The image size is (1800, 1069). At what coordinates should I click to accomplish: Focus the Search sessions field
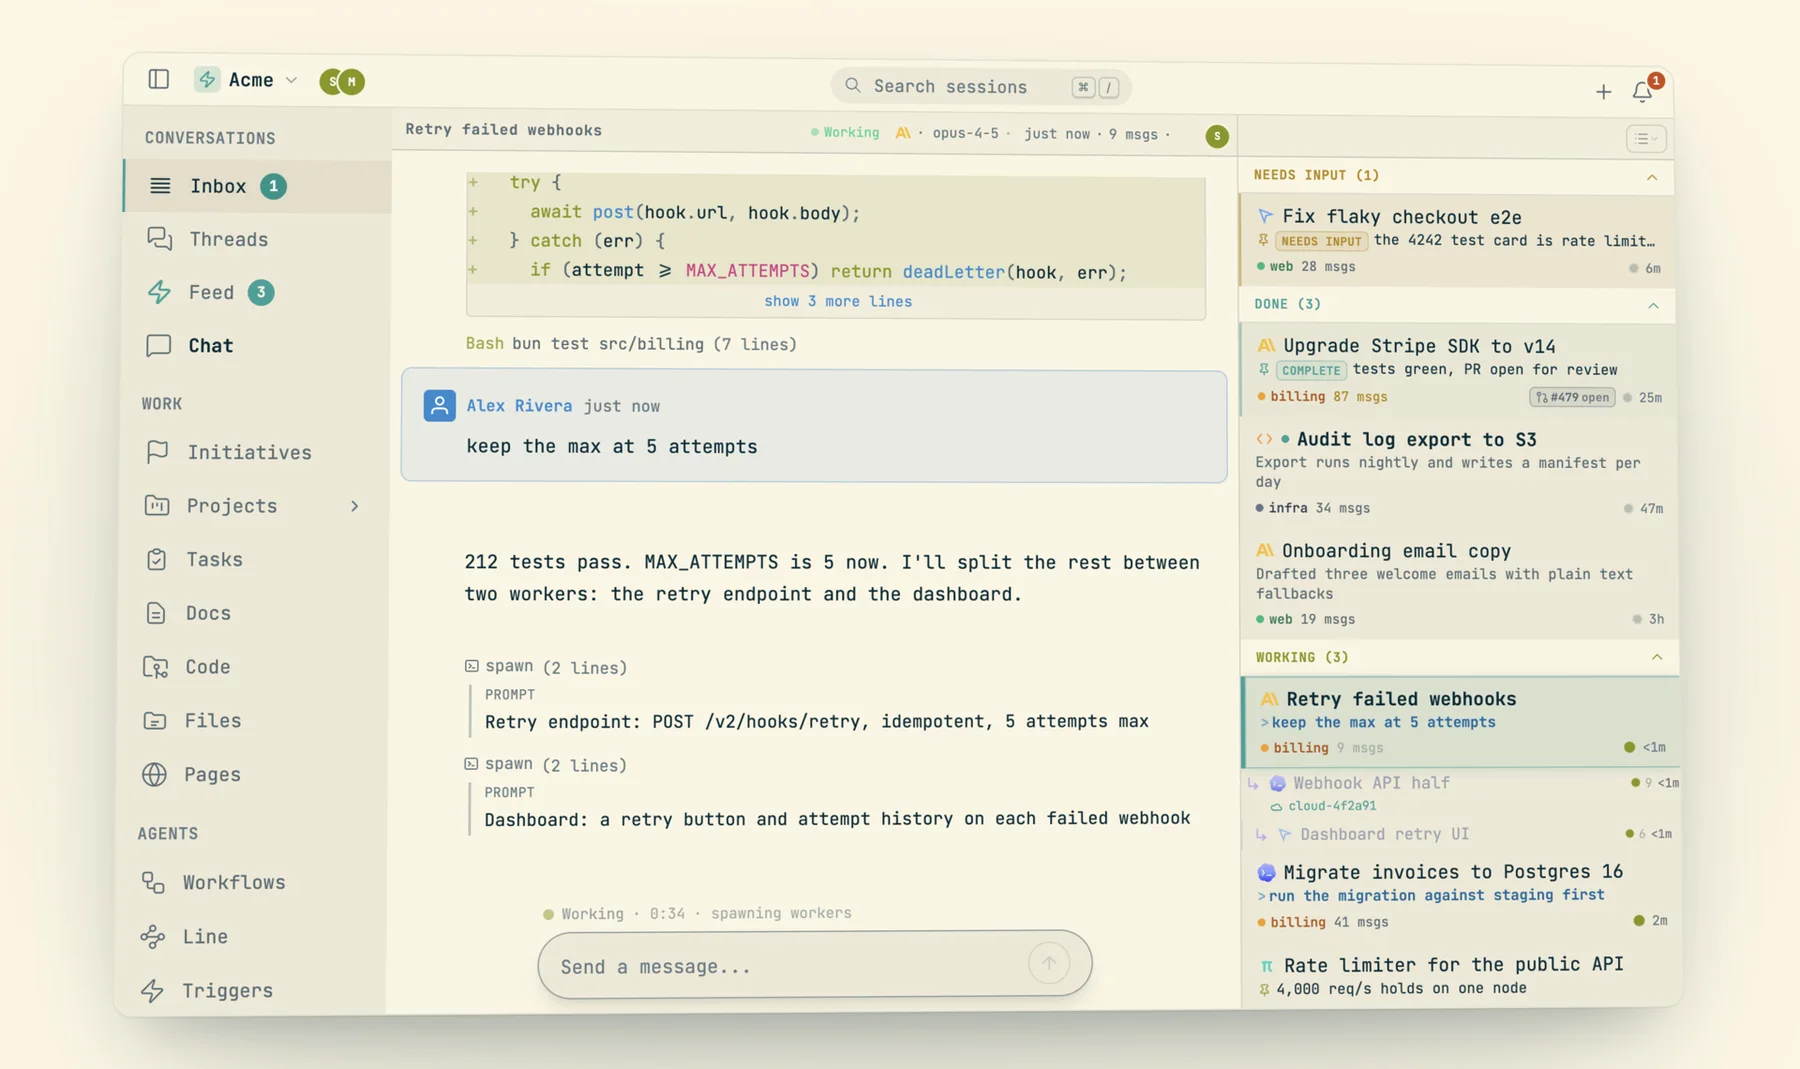click(981, 87)
